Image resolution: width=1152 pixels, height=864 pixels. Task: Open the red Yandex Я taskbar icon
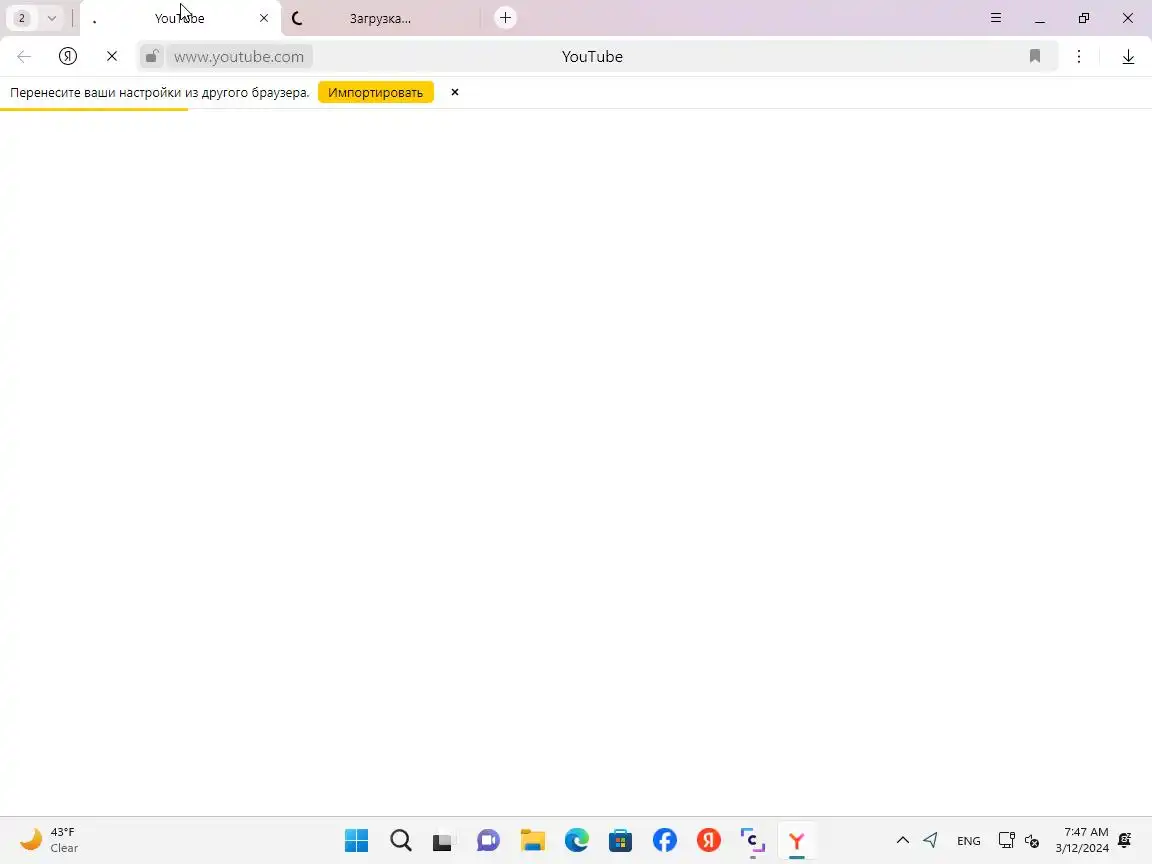tap(709, 840)
